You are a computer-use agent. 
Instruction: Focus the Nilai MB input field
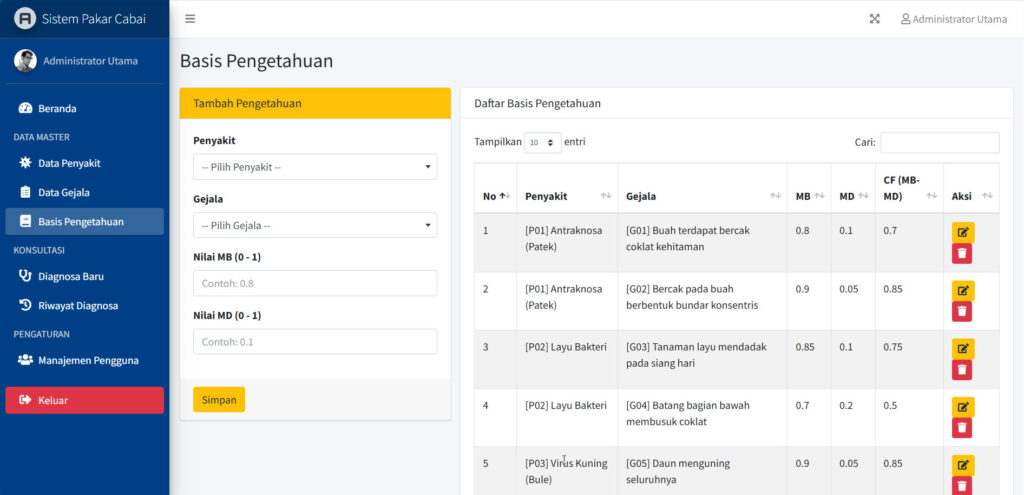pos(315,283)
